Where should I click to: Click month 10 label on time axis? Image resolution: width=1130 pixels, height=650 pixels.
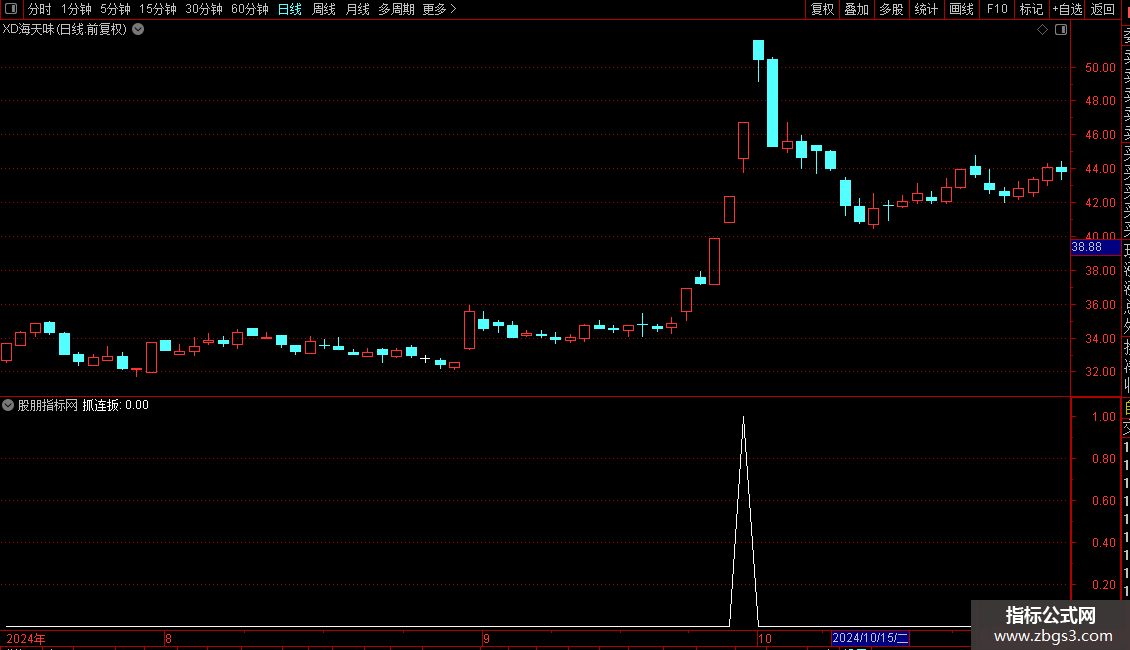click(765, 638)
